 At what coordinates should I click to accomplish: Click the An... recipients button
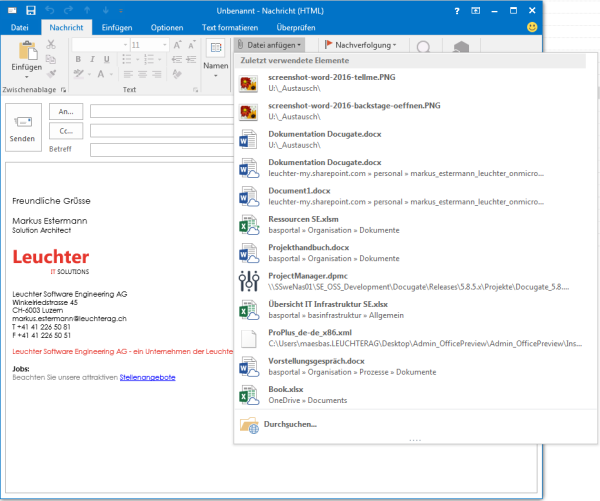point(66,111)
